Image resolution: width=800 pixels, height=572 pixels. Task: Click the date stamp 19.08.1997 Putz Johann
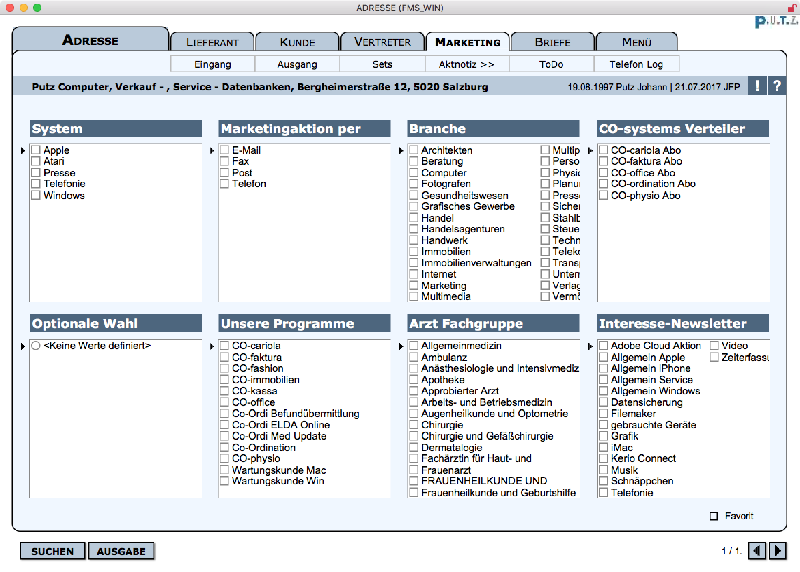point(617,87)
